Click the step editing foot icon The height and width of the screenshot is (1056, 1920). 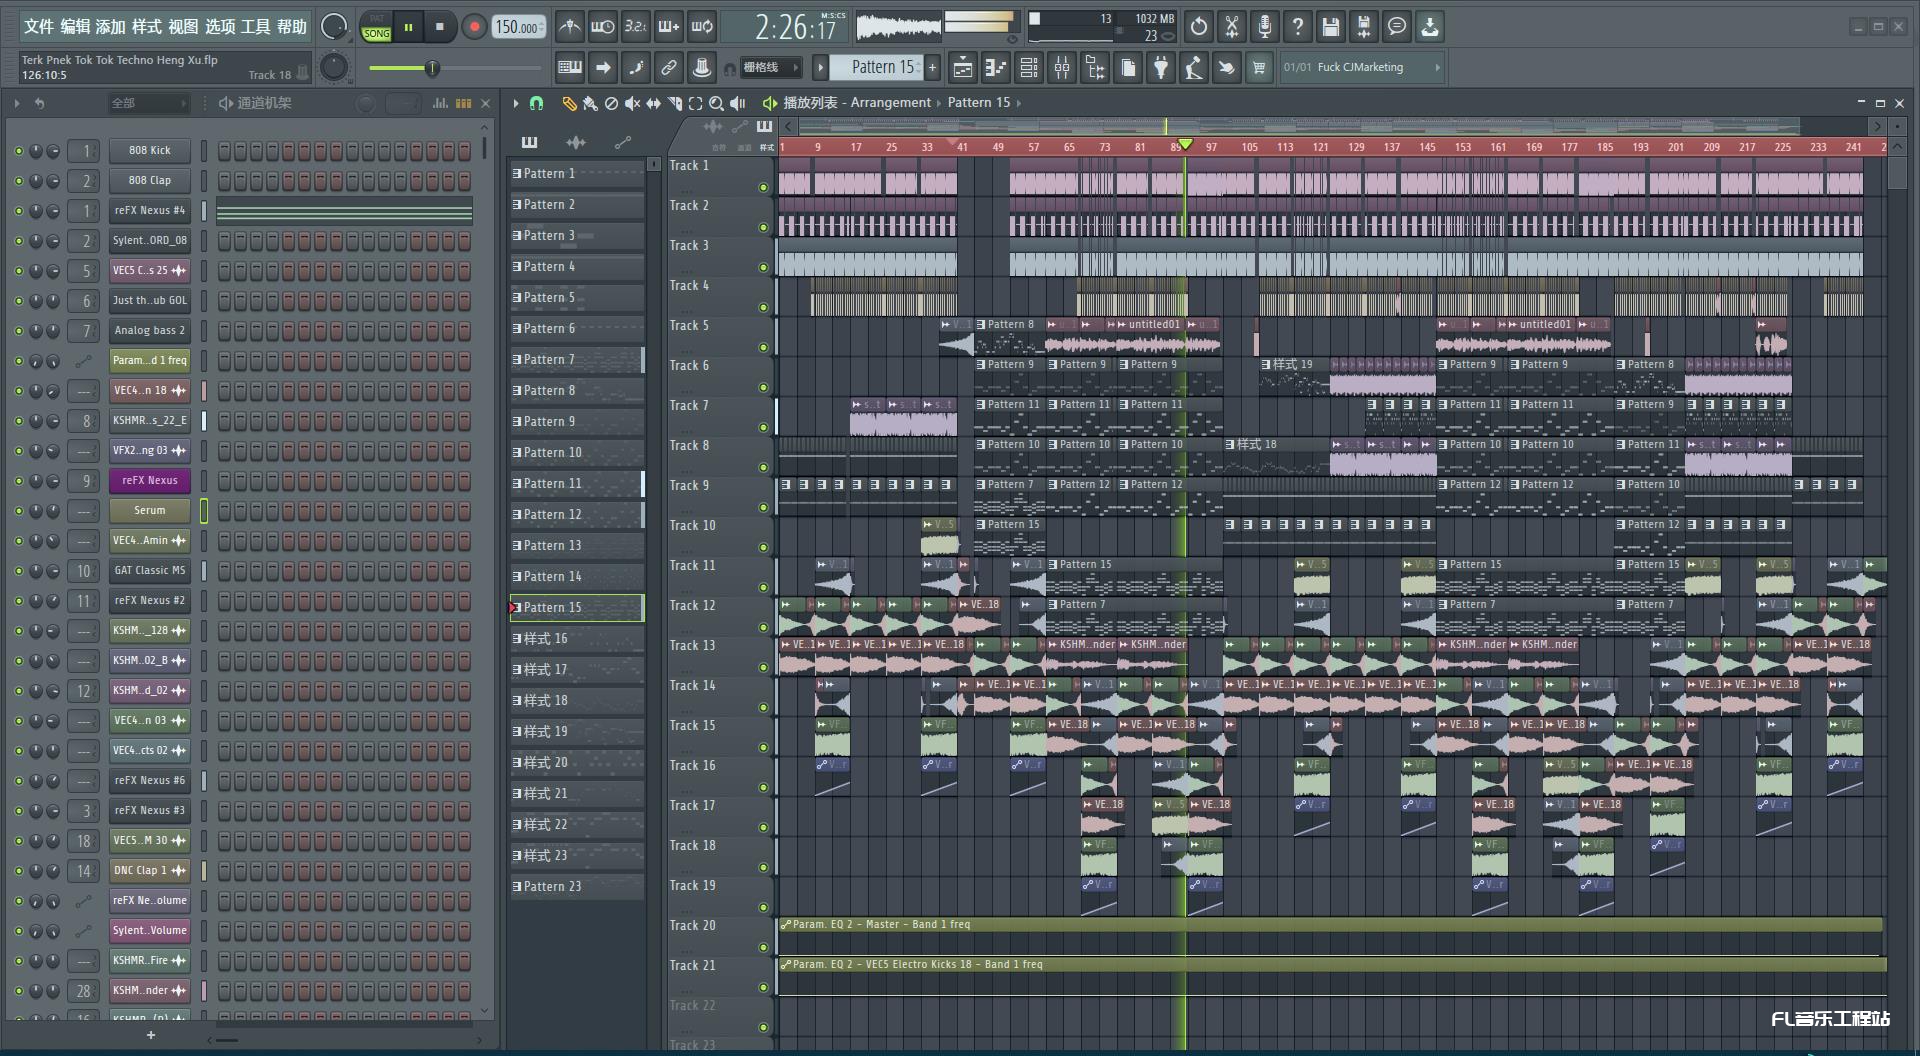click(636, 68)
